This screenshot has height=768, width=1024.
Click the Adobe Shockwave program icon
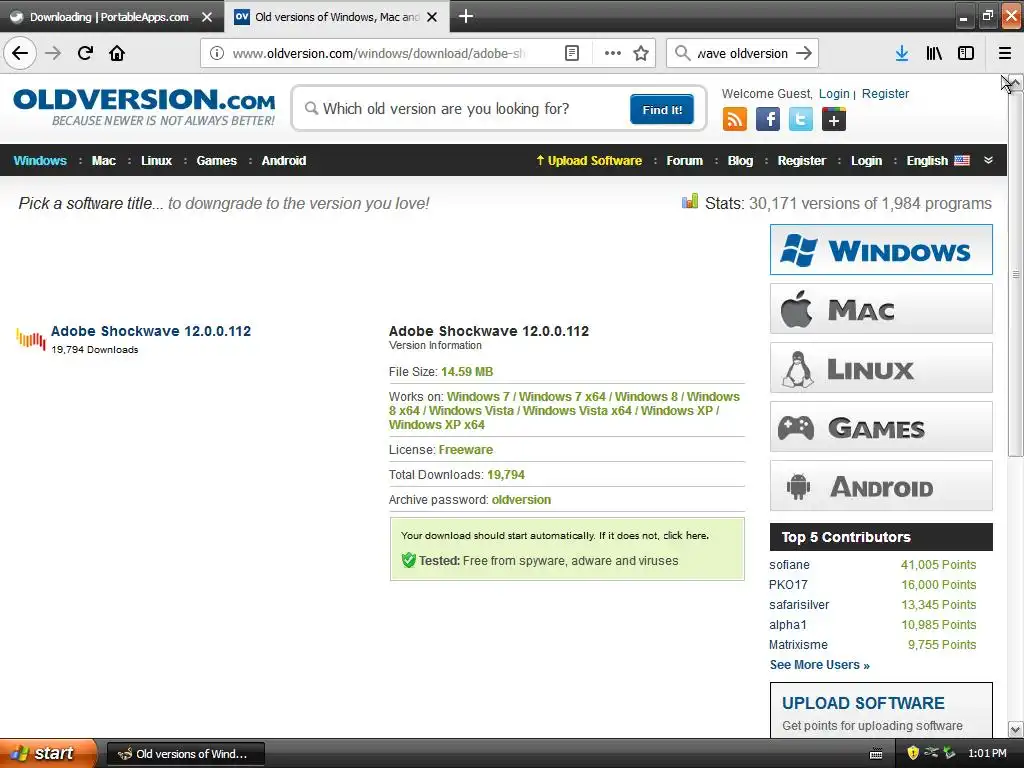[31, 339]
